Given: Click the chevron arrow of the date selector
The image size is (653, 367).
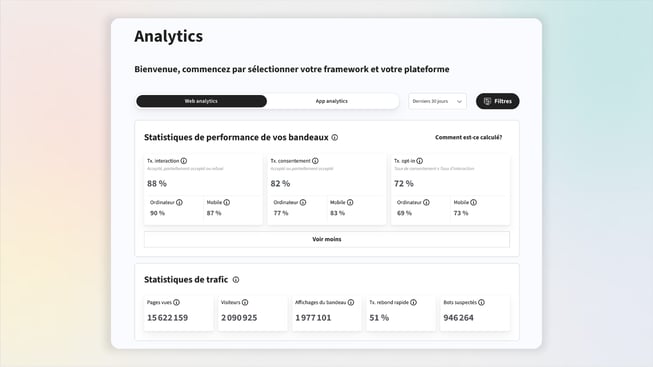Looking at the screenshot, I should [459, 102].
